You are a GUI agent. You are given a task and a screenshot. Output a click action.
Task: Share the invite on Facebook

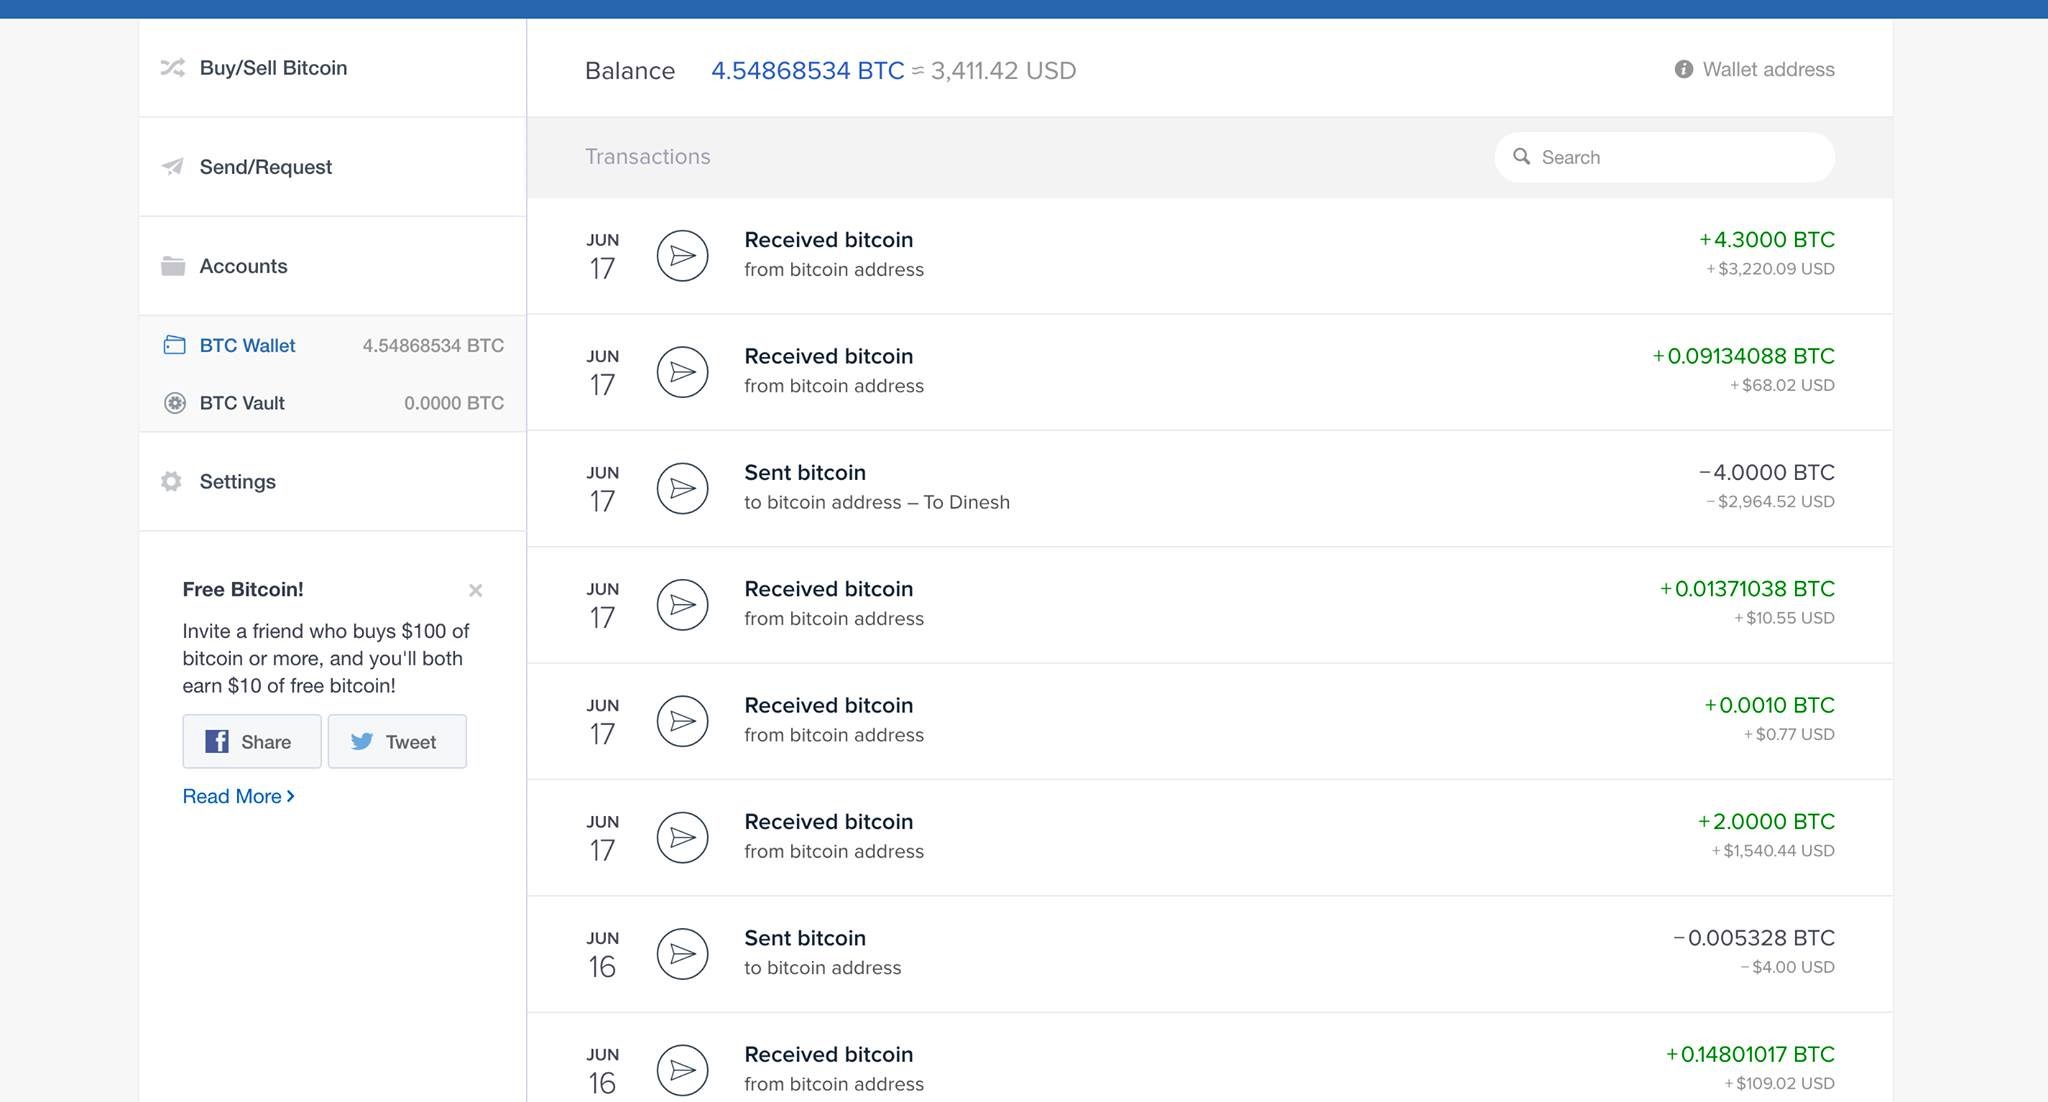point(252,741)
